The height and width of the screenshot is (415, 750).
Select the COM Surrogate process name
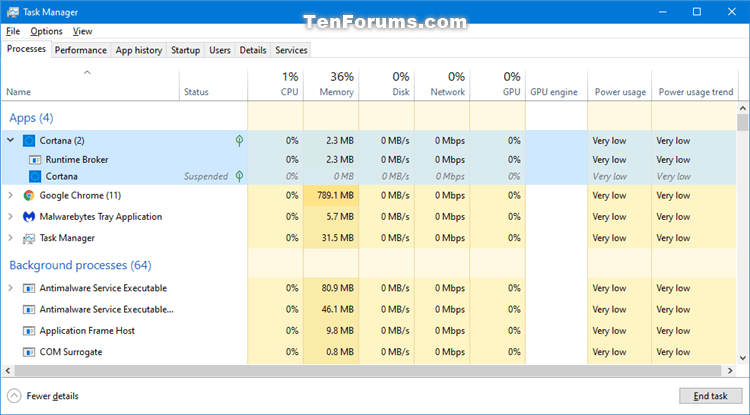71,352
